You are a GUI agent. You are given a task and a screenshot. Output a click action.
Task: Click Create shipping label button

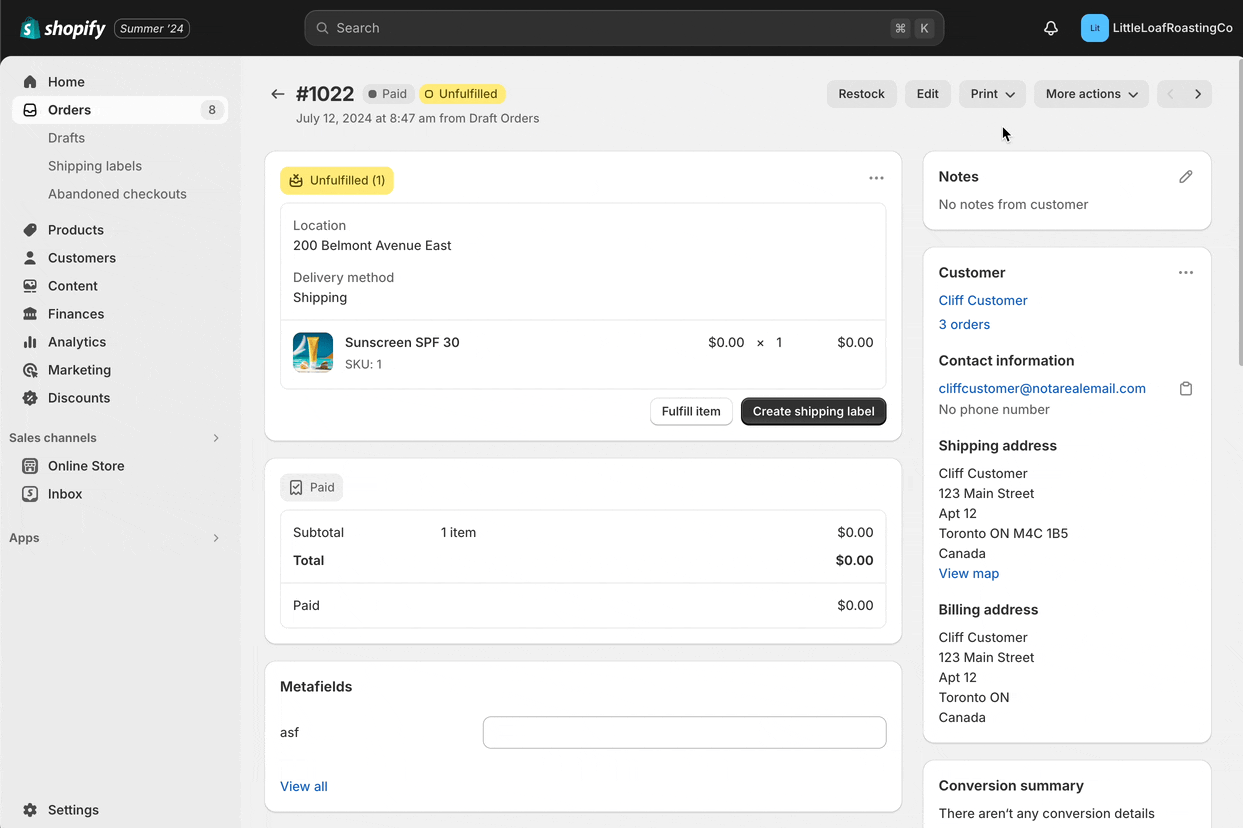(x=813, y=412)
